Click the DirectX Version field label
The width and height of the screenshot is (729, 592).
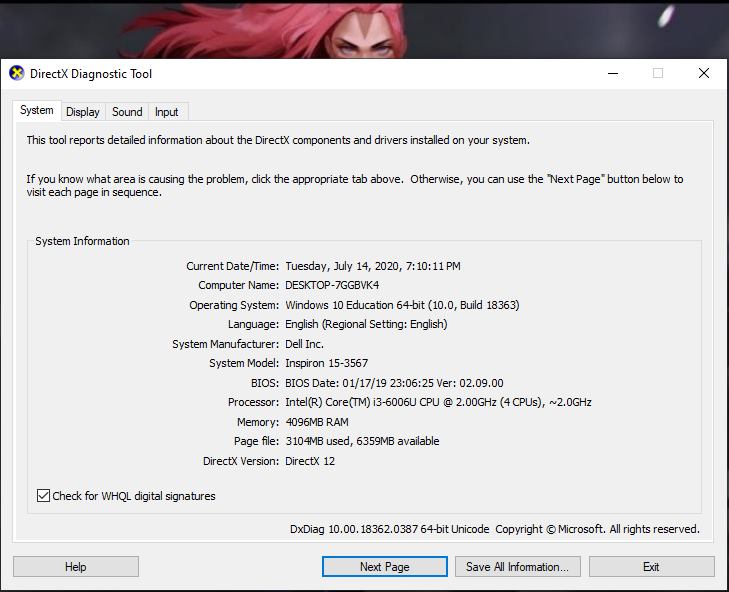[241, 461]
